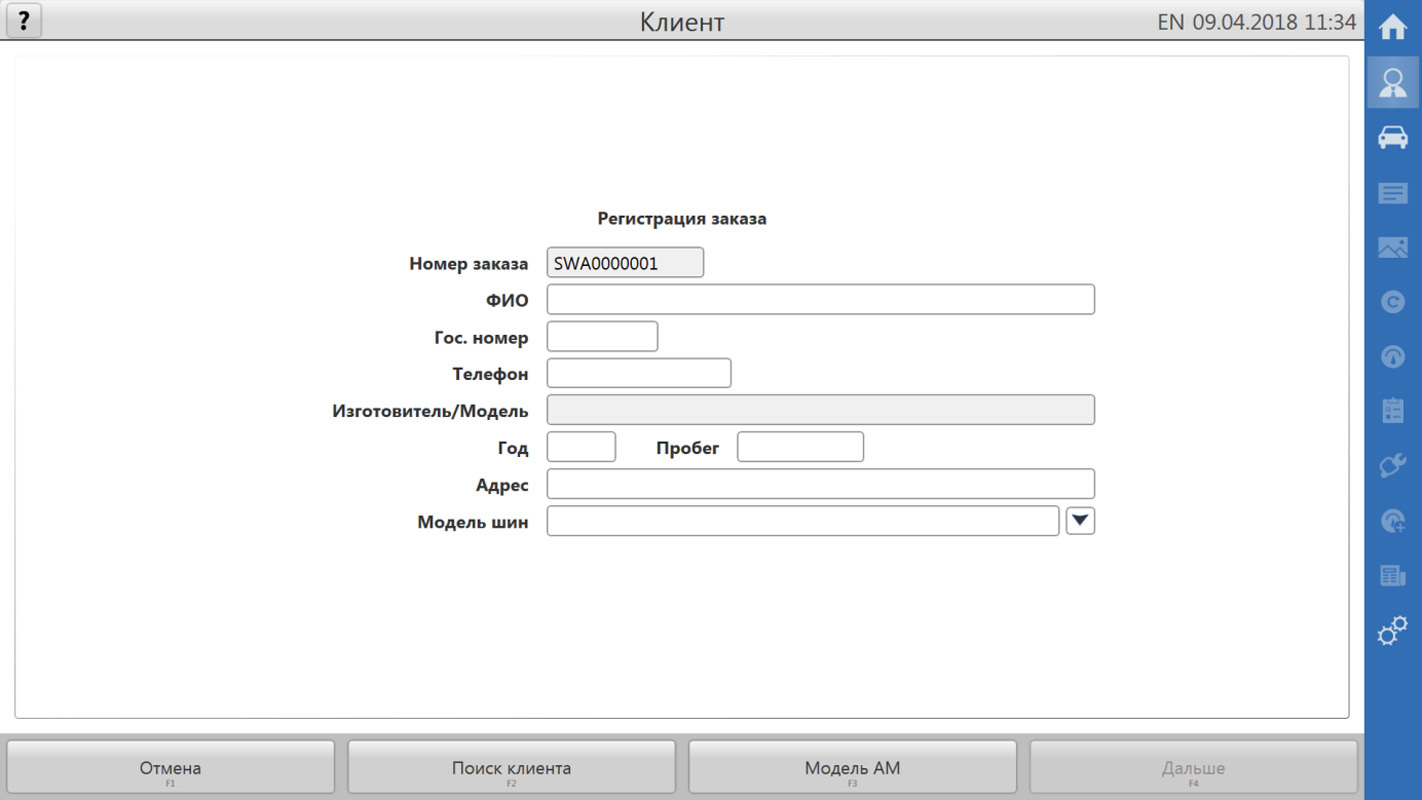The image size is (1422, 800).
Task: Click the wrench adjustment icon in sidebar
Action: click(x=1393, y=465)
